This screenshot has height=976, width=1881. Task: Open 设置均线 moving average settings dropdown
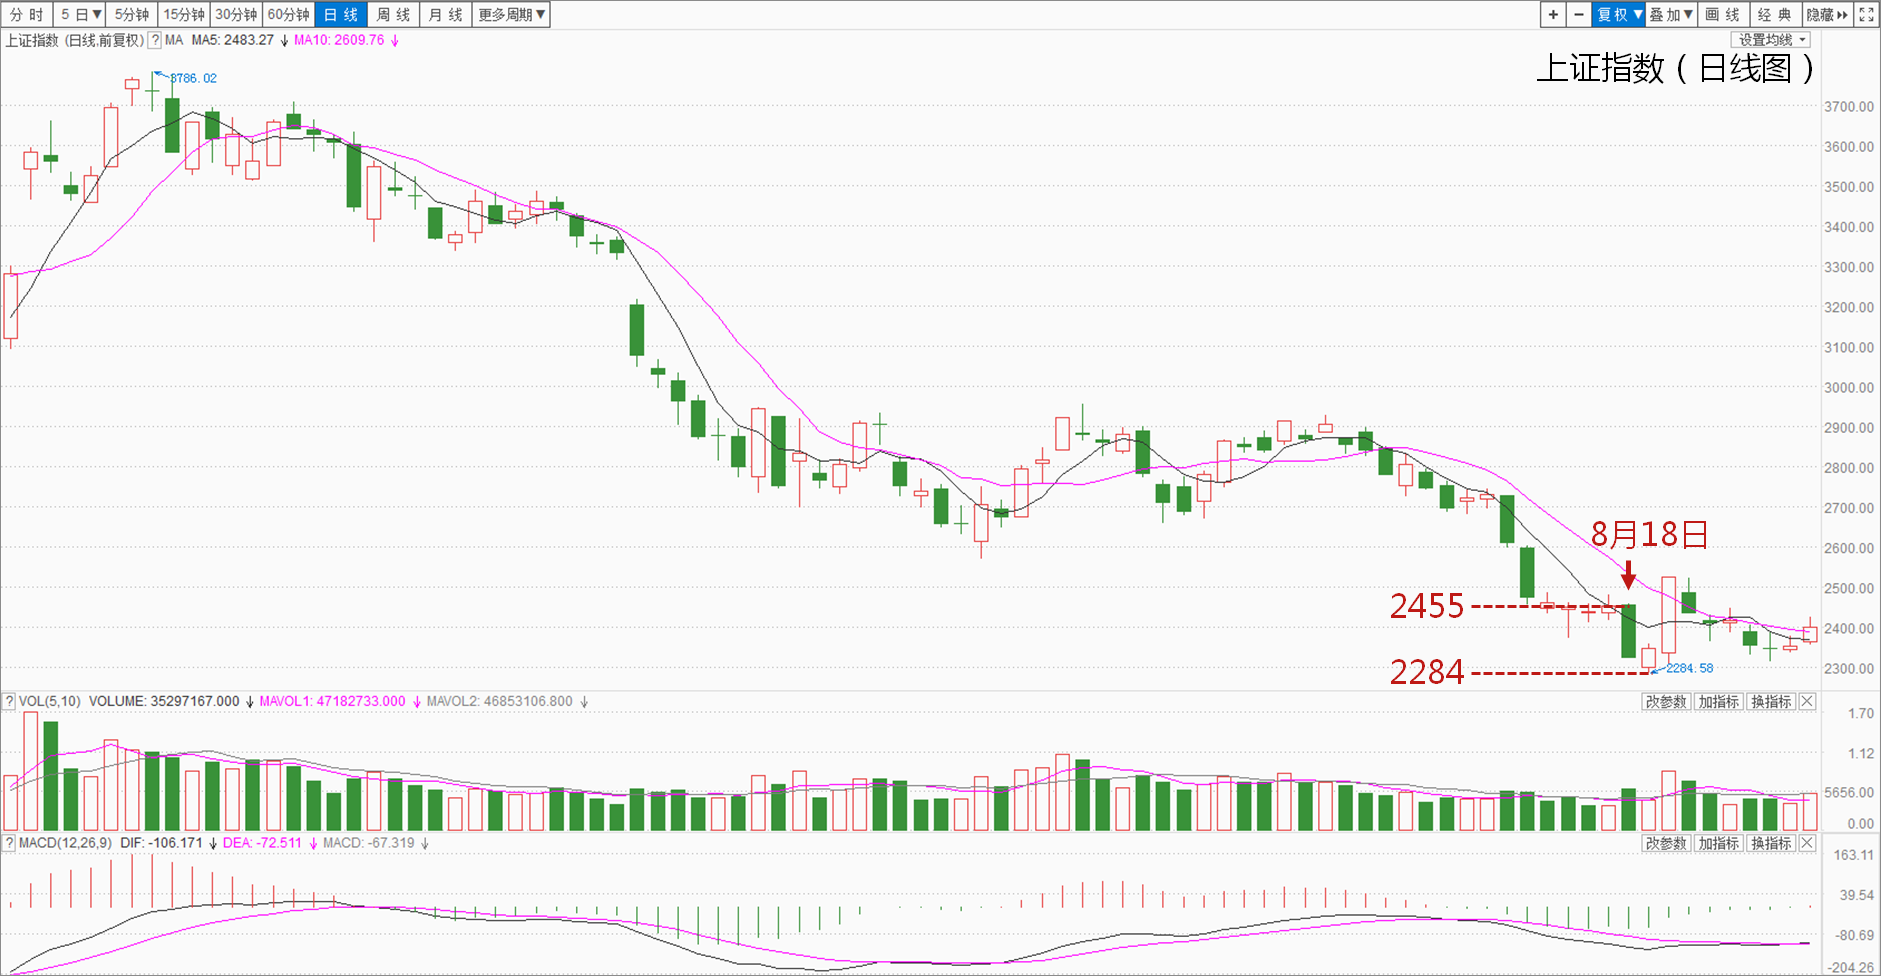[1772, 40]
